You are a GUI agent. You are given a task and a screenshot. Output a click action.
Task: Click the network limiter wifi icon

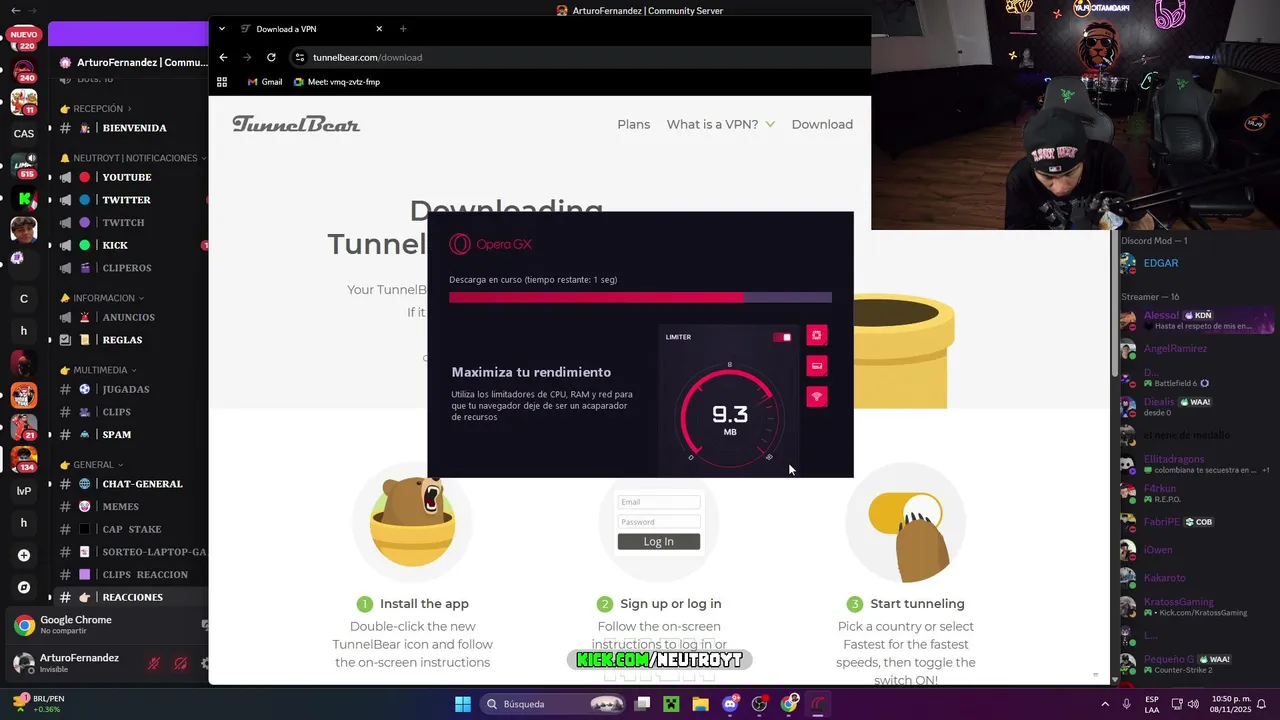[816, 397]
